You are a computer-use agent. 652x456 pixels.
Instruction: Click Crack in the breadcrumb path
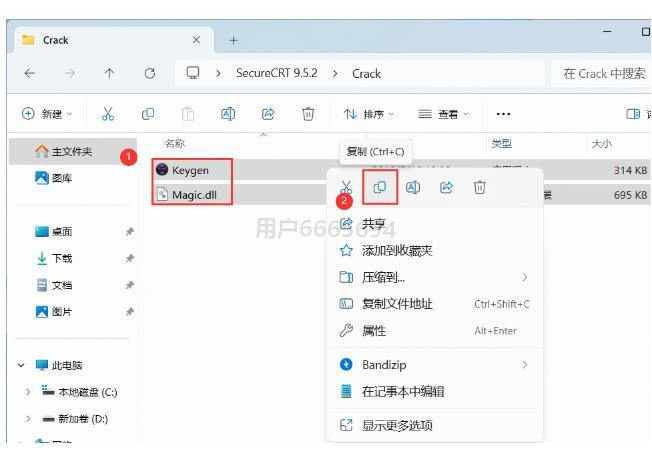point(366,74)
